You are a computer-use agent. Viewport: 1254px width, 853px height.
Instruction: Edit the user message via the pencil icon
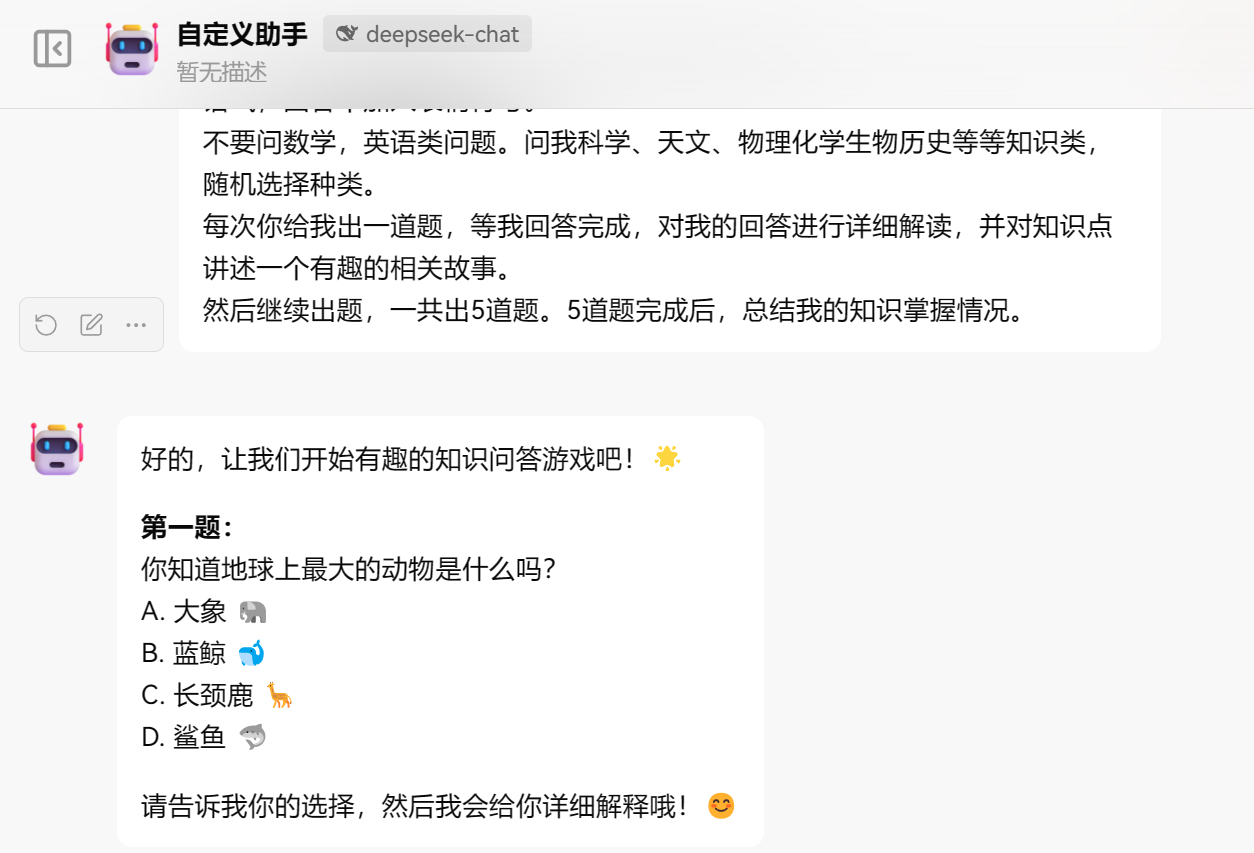91,325
